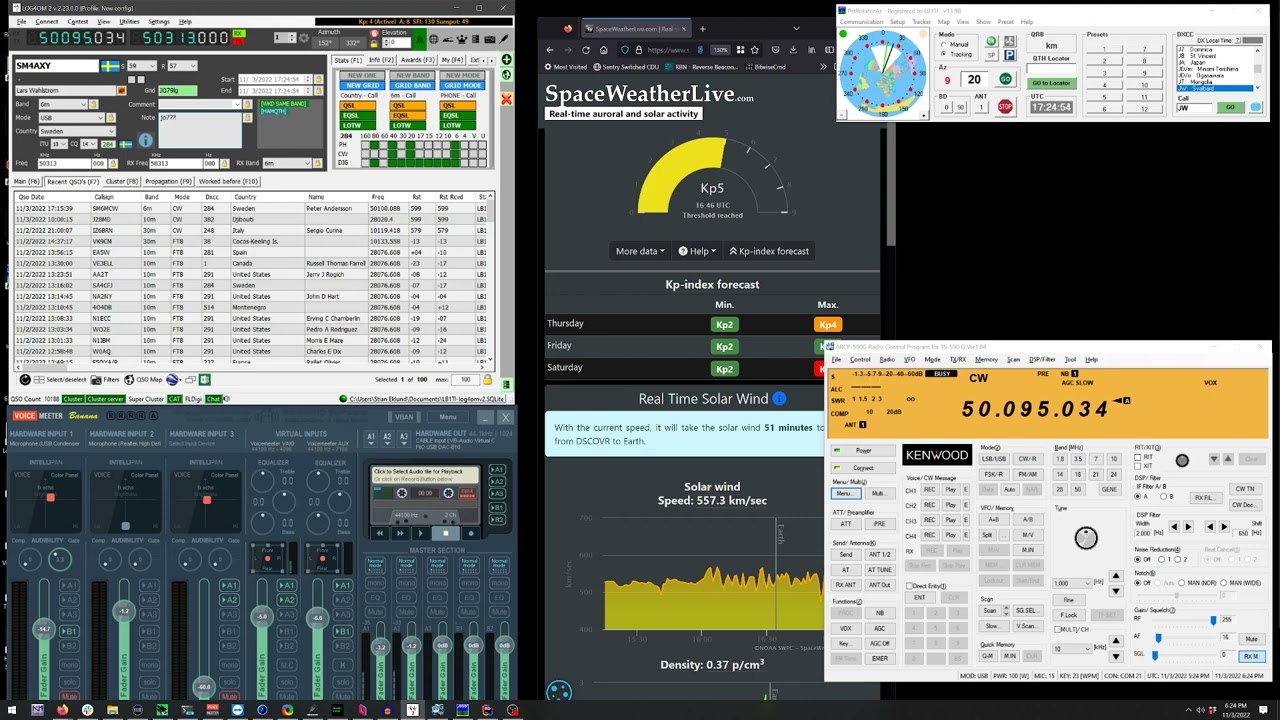Enable the XIT checkbox in ARCP-590G
The image size is (1280, 720).
click(1138, 467)
